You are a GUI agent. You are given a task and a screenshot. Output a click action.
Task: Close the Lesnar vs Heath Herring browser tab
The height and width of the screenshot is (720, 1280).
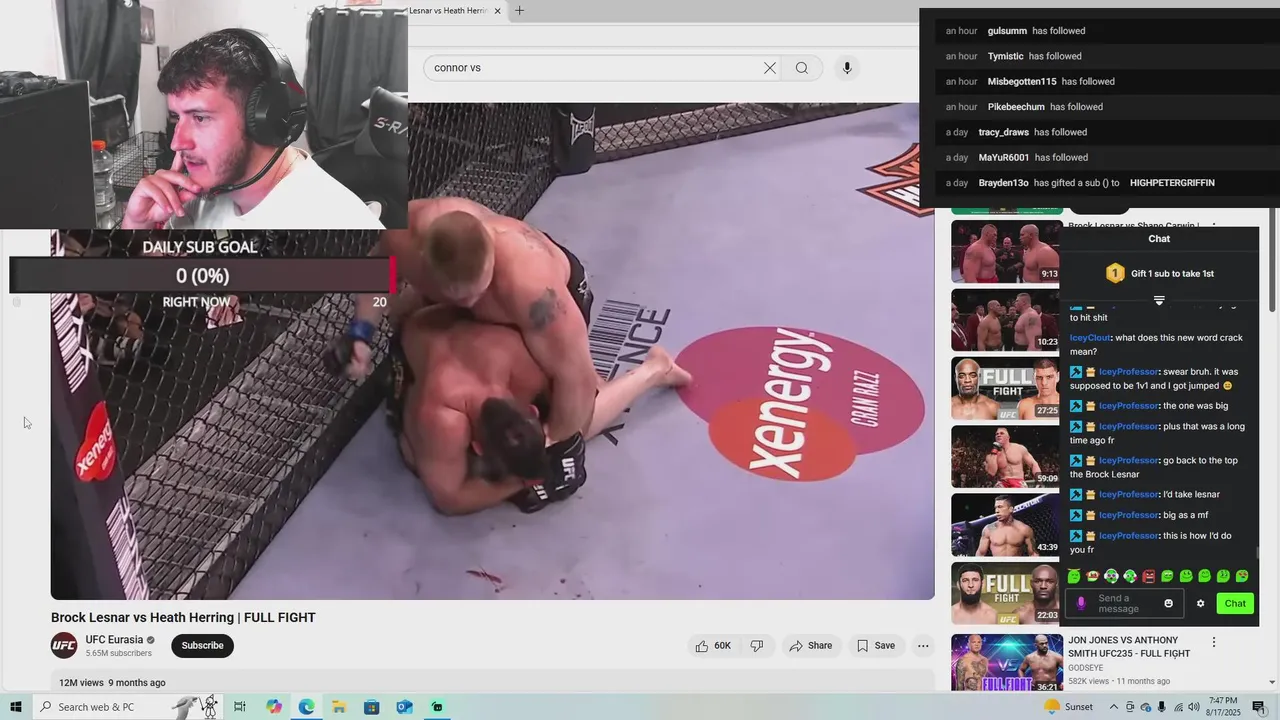point(497,11)
